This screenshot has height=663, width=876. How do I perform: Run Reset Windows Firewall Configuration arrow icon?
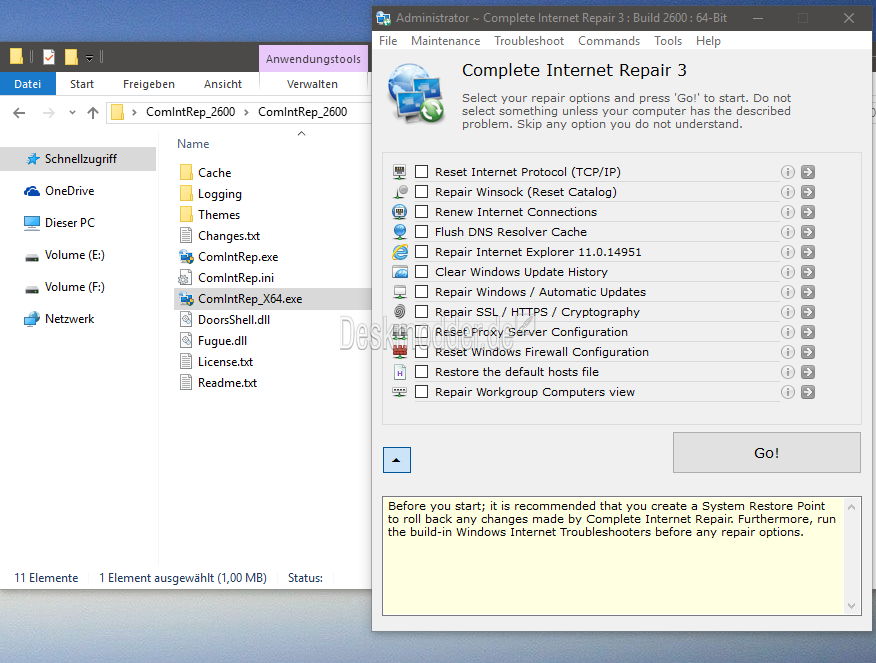pos(807,352)
